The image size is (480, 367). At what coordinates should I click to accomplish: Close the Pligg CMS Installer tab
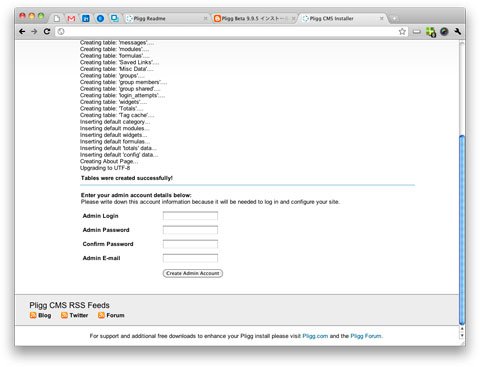[381, 19]
